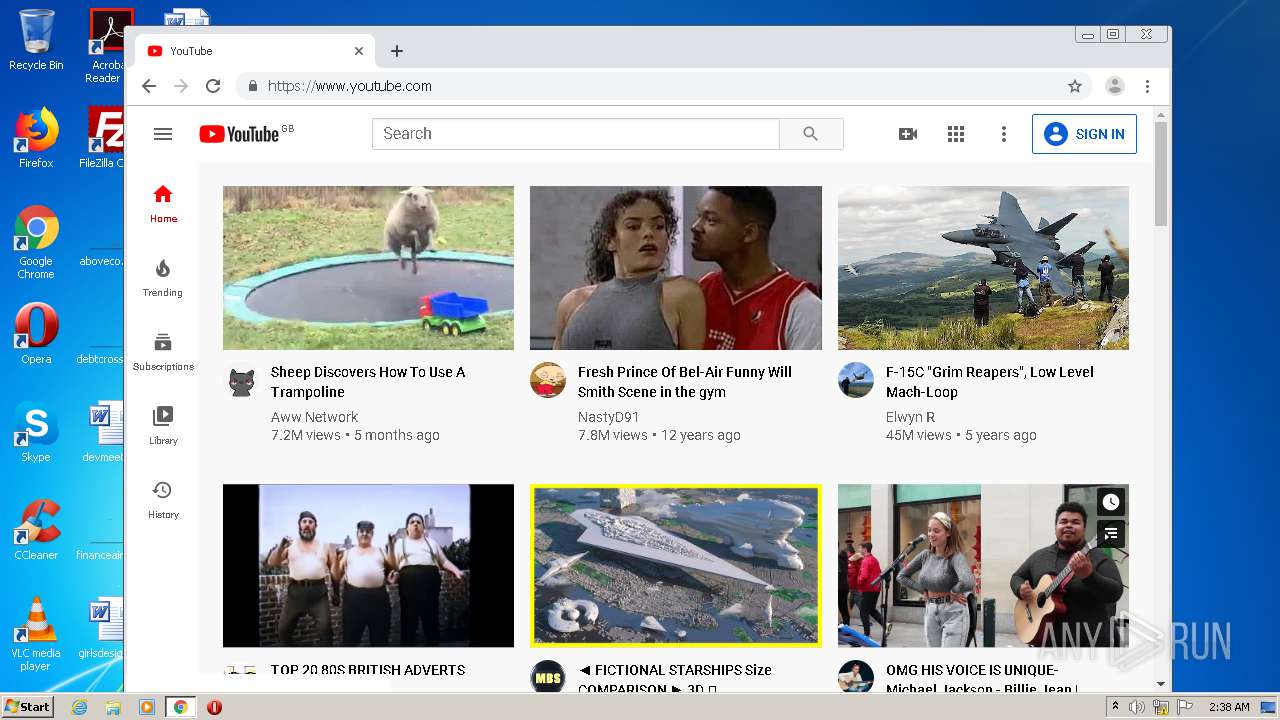Screen dimensions: 1280x720
Task: Open the Fresh Prince gym scene thumbnail
Action: coord(676,268)
